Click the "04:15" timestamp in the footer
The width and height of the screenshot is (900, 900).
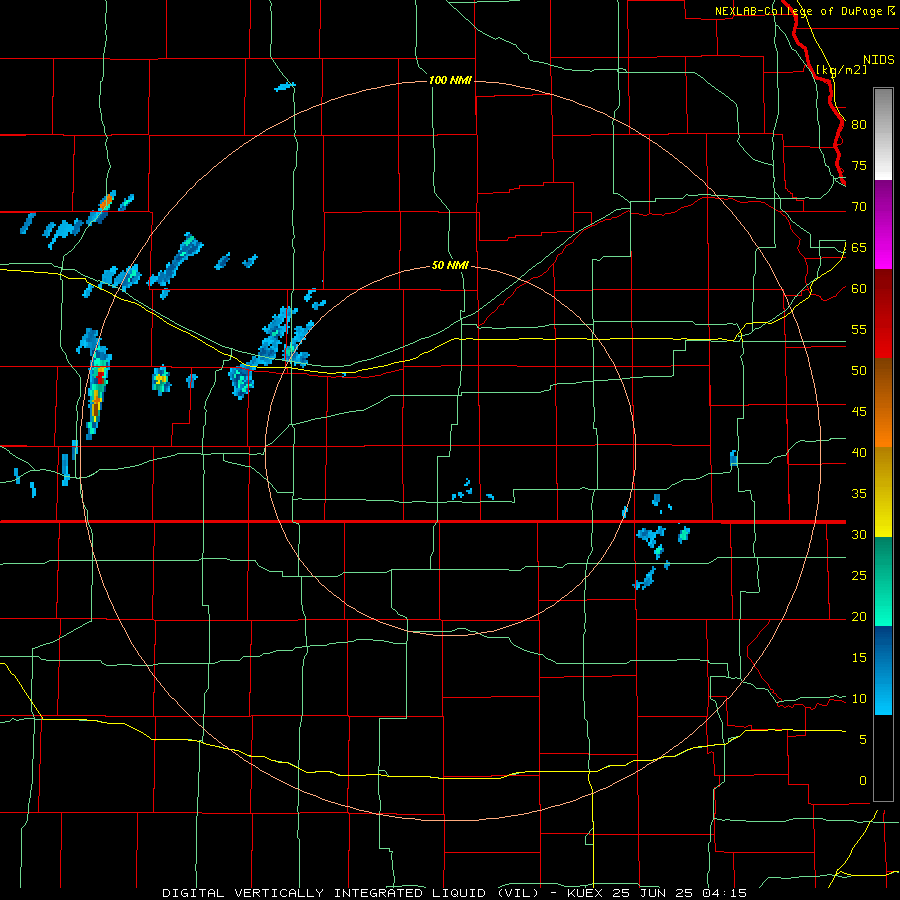pos(727,893)
